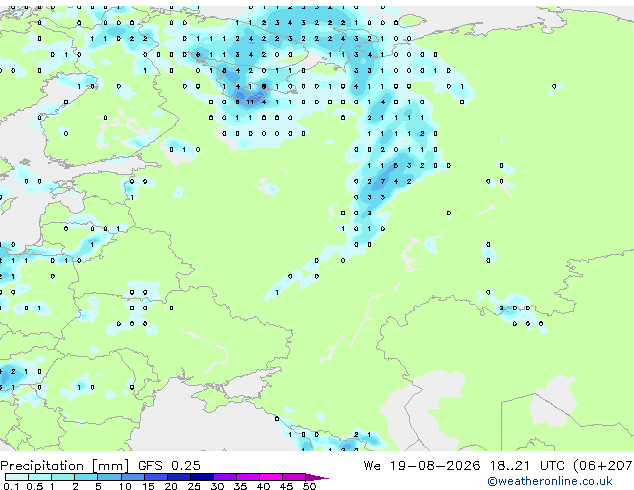Click the '0.5' legend scale label

pyautogui.click(x=34, y=486)
